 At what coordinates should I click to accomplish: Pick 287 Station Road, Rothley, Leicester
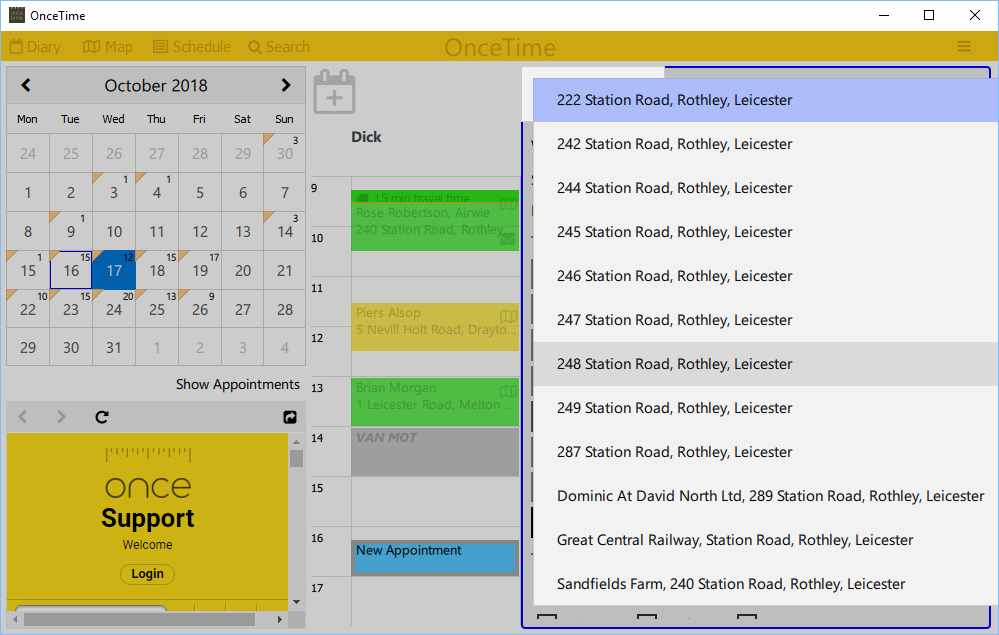(766, 452)
